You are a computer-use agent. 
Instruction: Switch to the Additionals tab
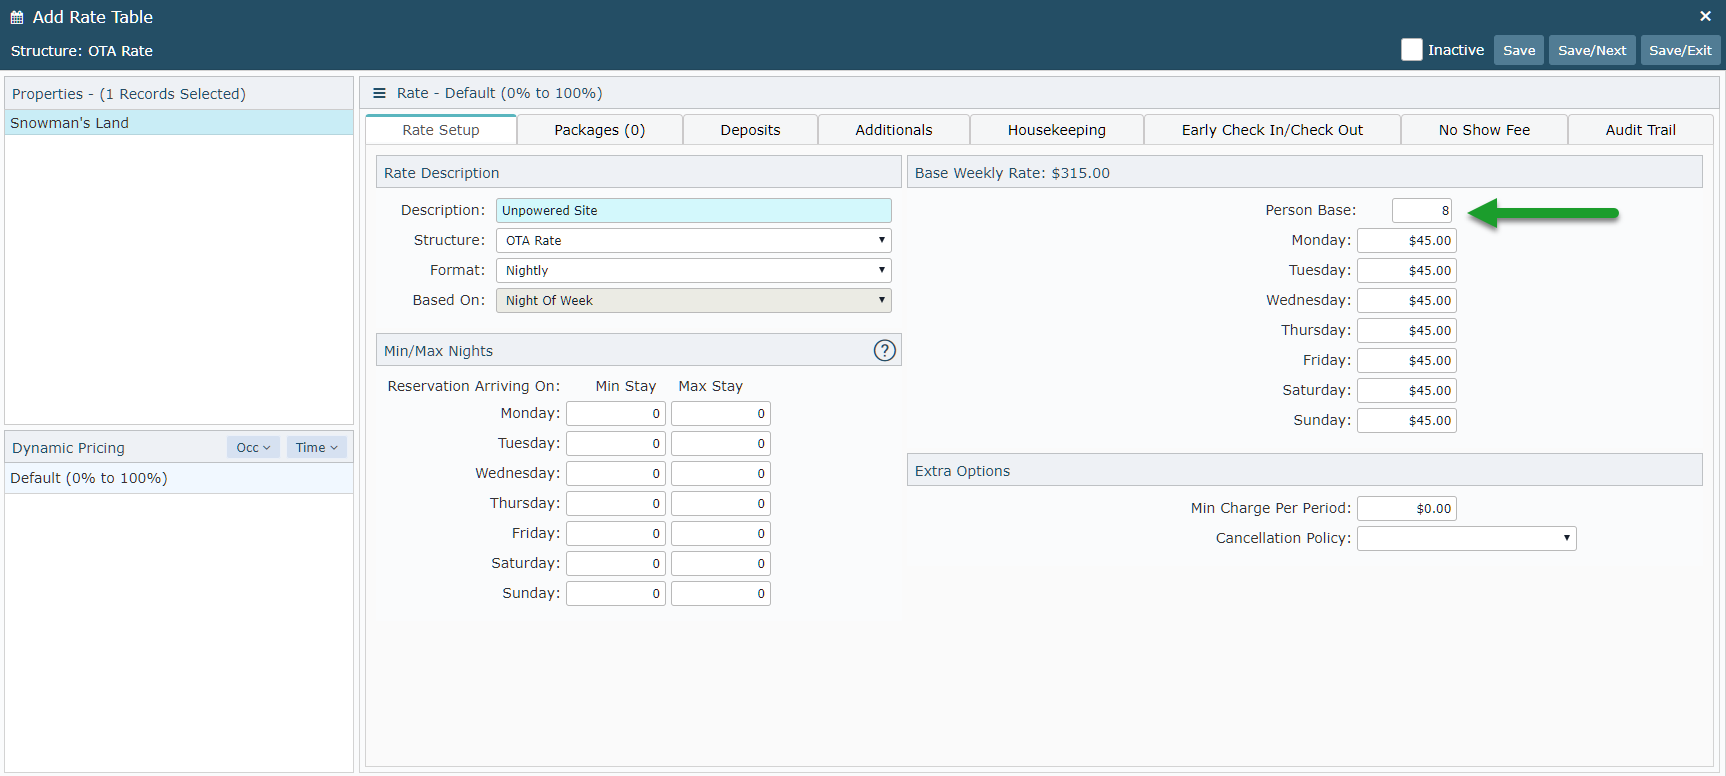coord(894,130)
